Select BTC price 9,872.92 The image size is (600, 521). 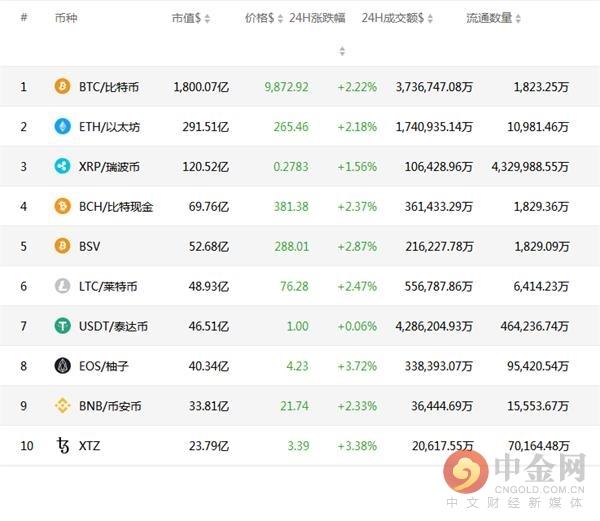pyautogui.click(x=287, y=87)
